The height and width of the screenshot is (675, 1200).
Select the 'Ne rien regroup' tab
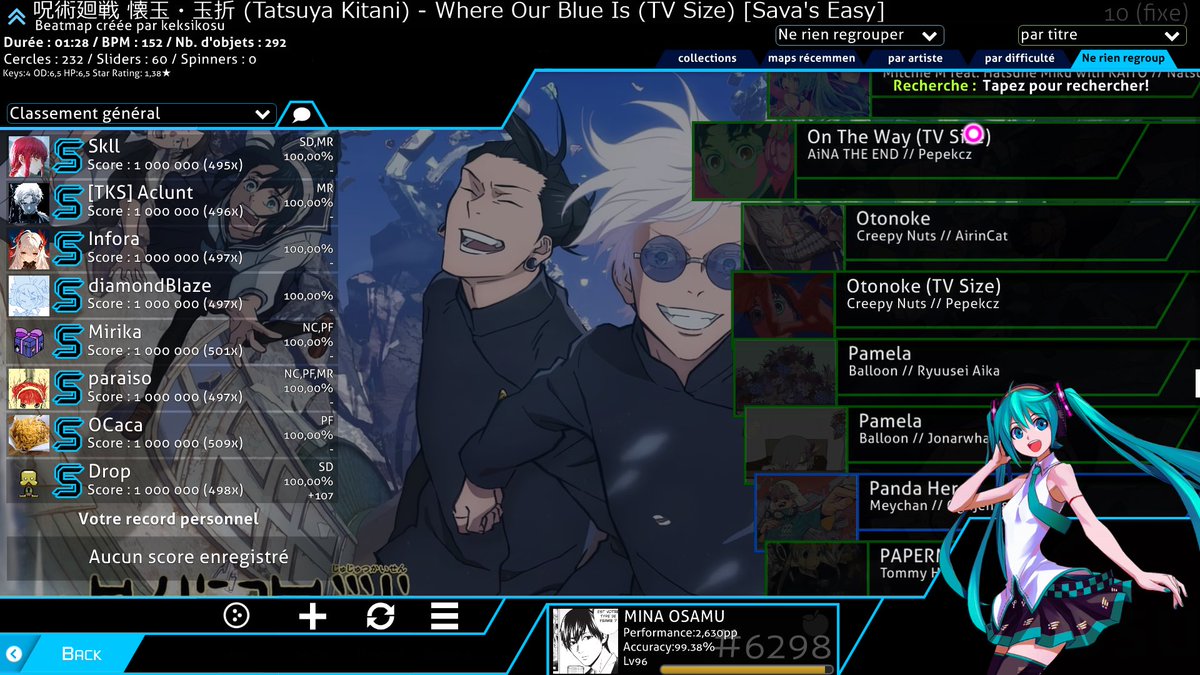[1123, 58]
